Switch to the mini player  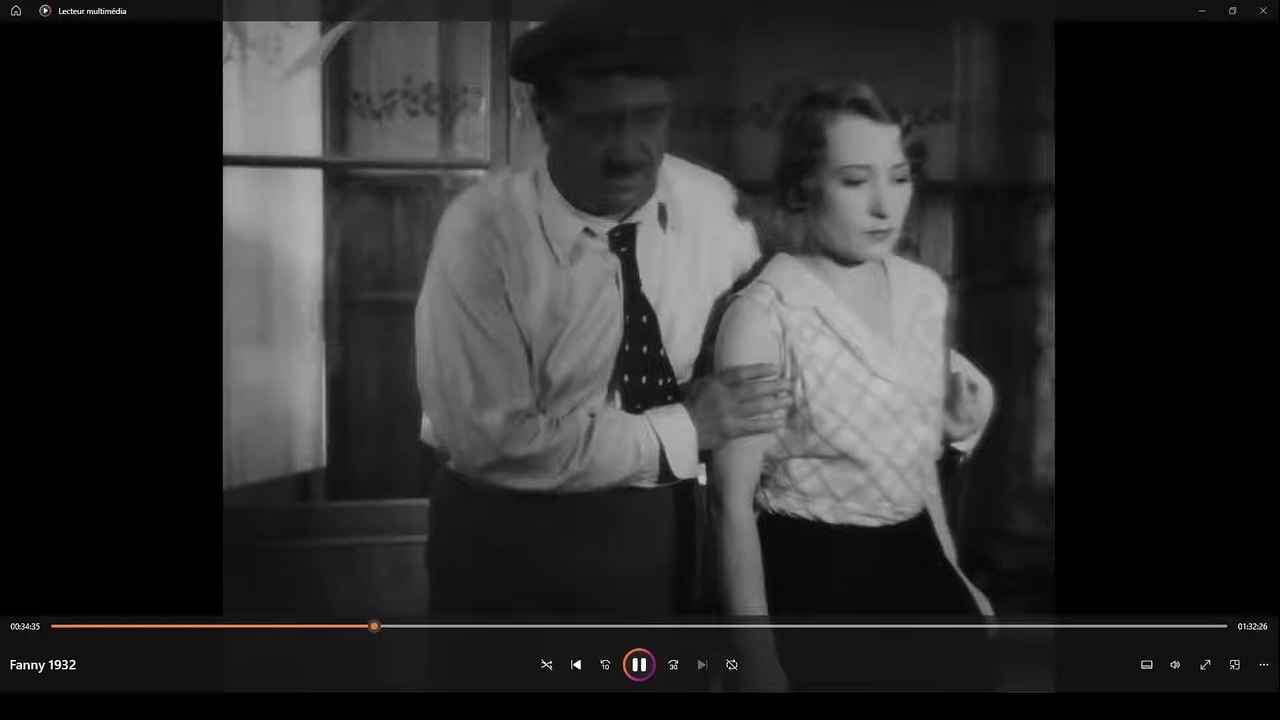[x=1234, y=665]
